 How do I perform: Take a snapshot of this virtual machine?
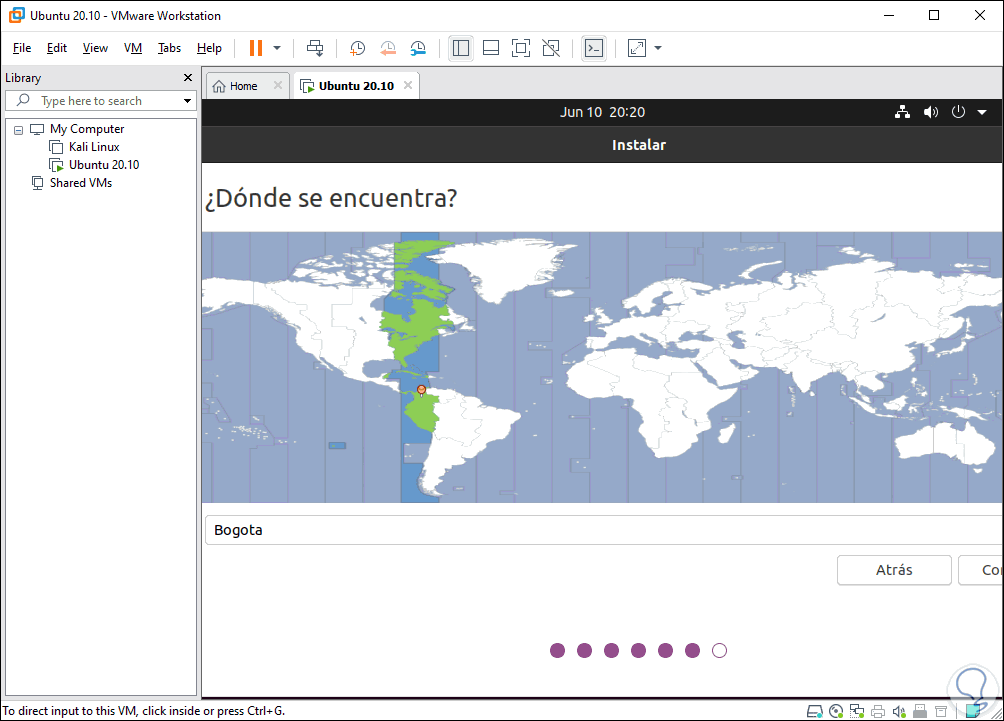pos(357,48)
